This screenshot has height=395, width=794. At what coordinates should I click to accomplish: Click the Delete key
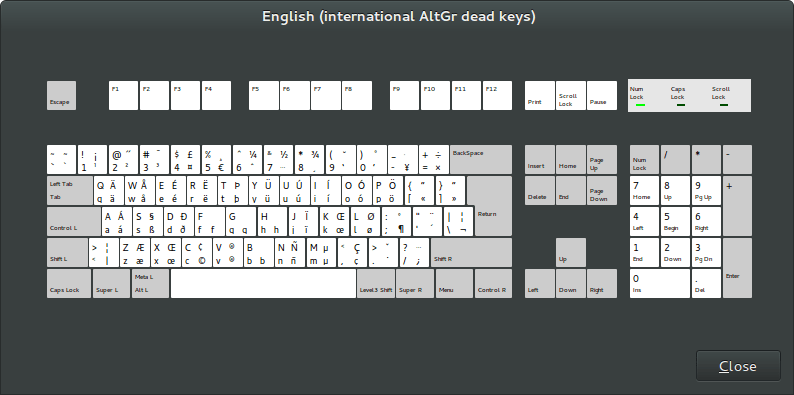point(540,190)
